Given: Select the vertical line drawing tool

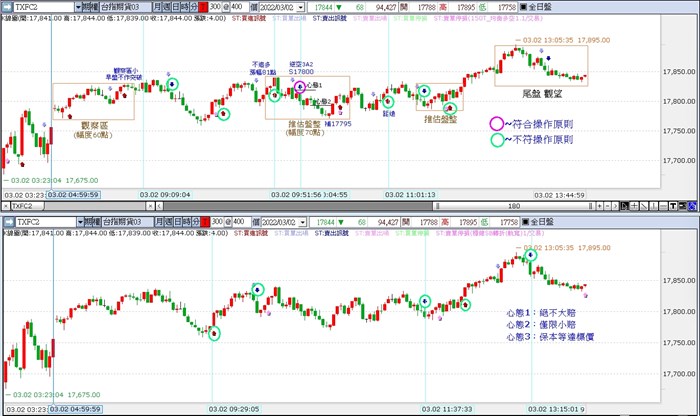Looking at the screenshot, I should (654, 206).
